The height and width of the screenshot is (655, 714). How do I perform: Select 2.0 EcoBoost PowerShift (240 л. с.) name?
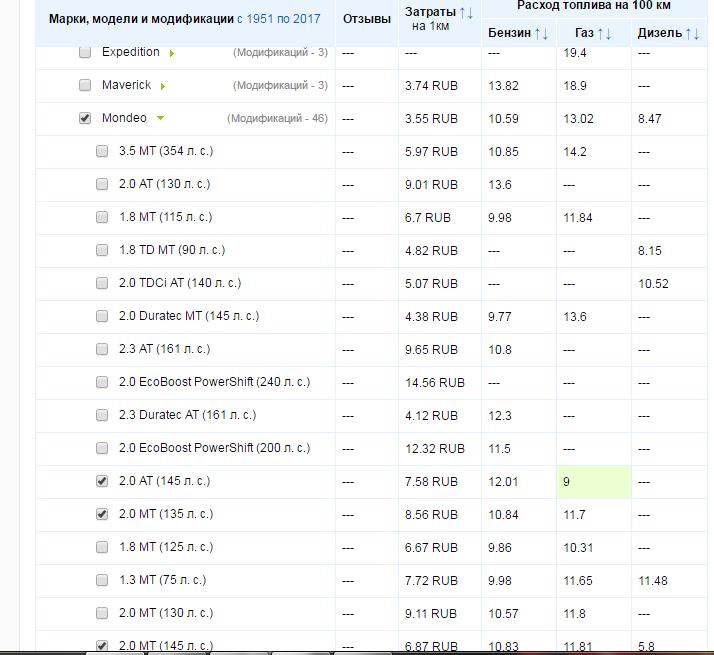pos(214,382)
